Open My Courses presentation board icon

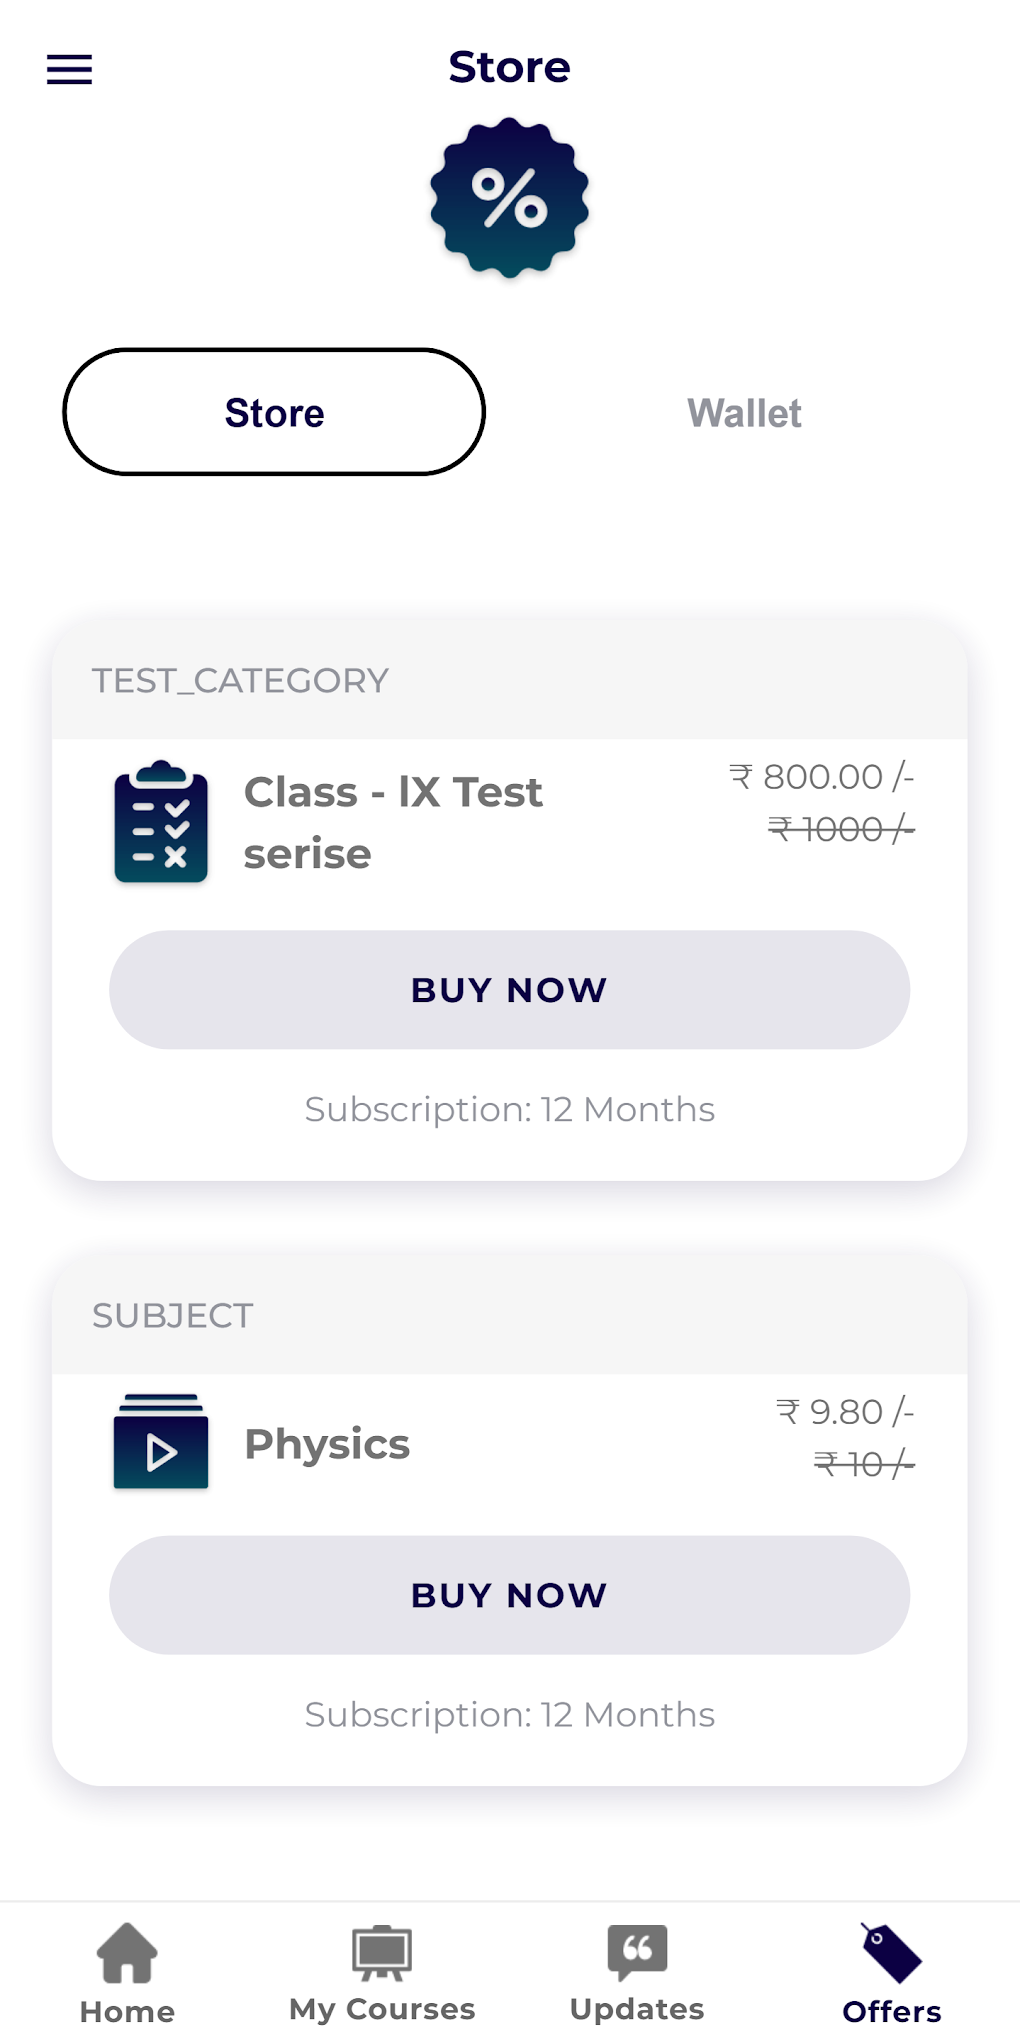click(382, 1951)
